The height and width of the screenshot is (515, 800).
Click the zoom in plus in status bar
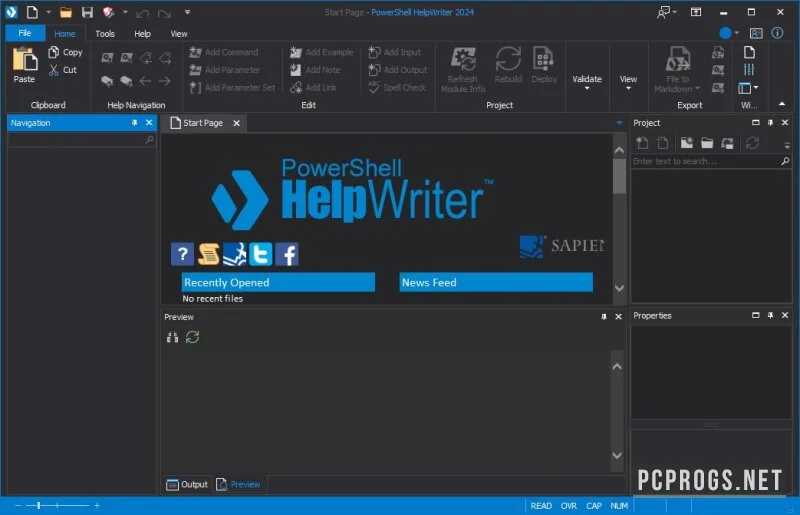pyautogui.click(x=97, y=506)
